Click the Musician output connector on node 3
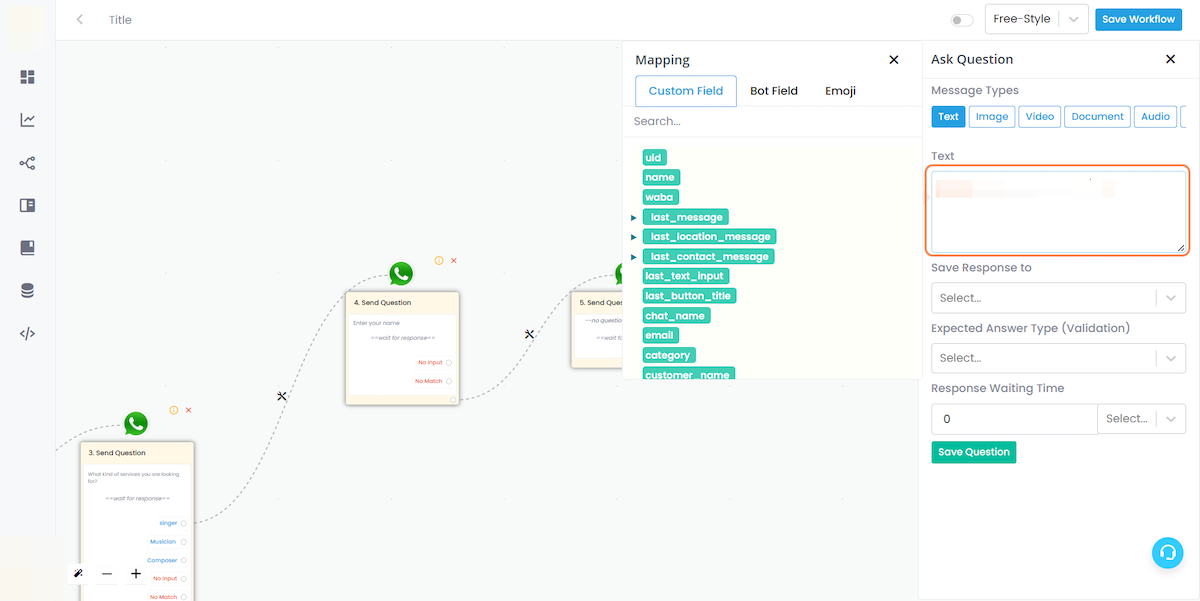The height and width of the screenshot is (601, 1200). click(x=184, y=542)
